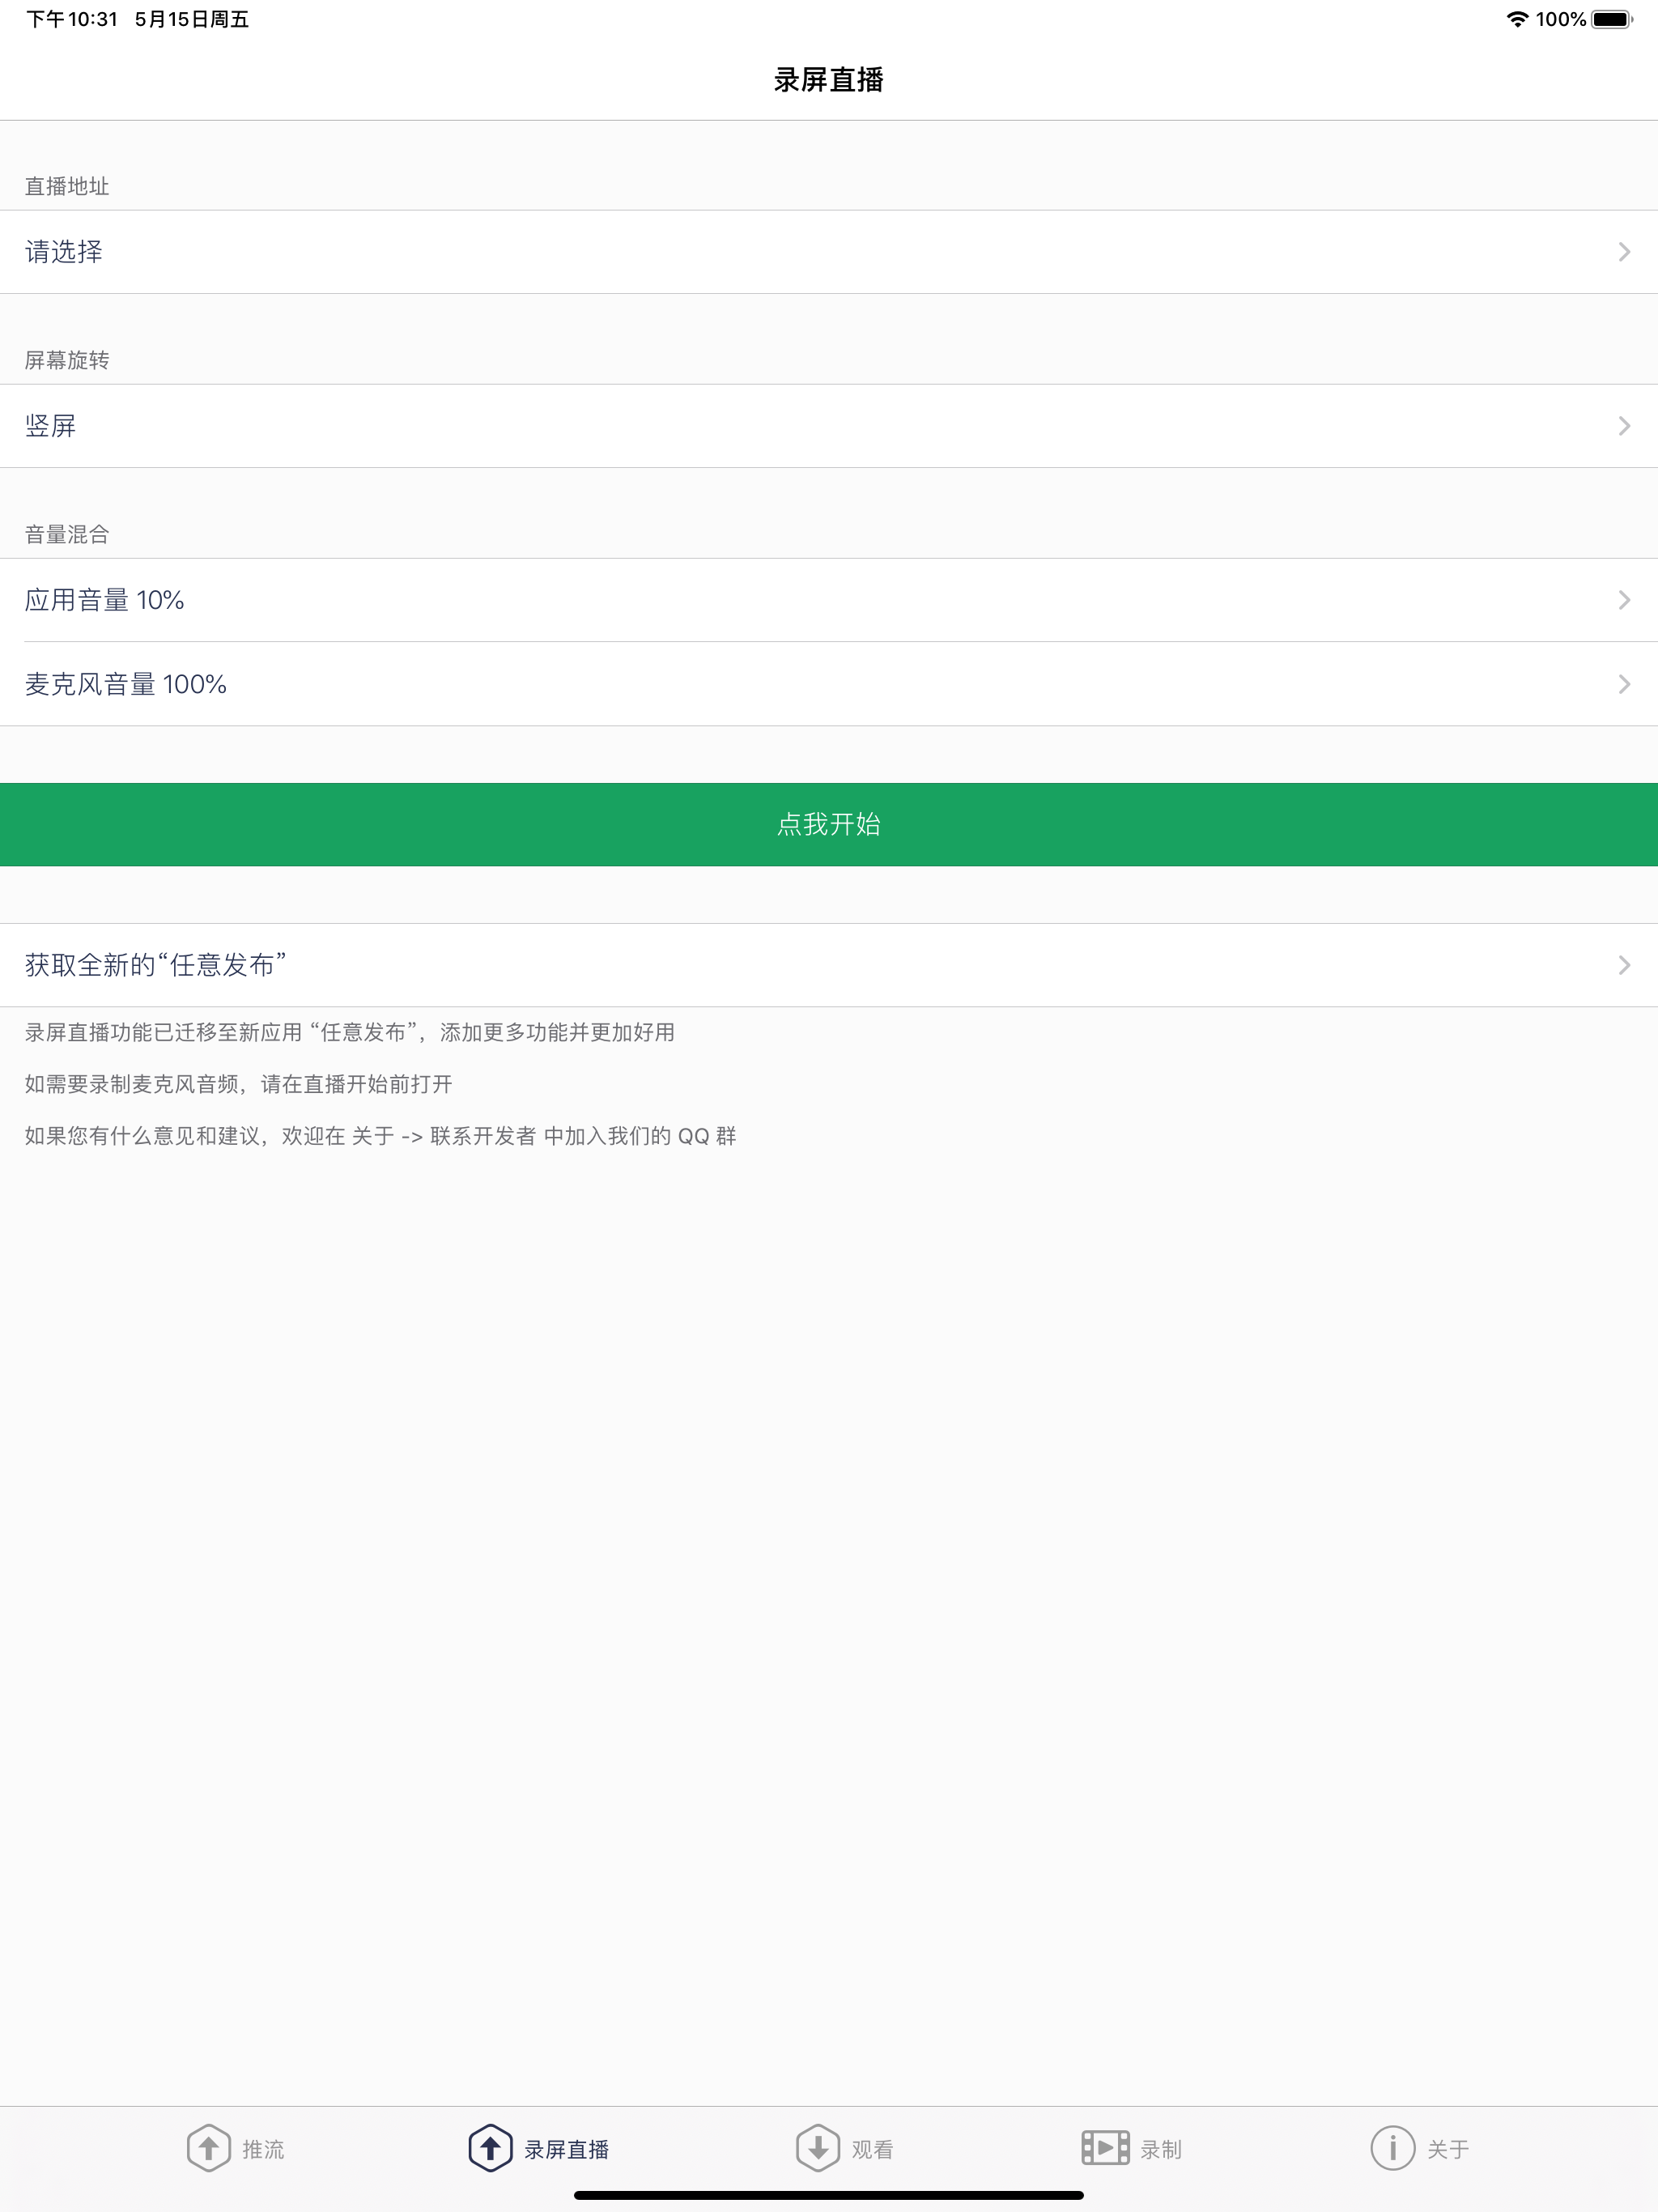This screenshot has height=2212, width=1658.
Task: Tap the note about joining QQ 群
Action: (x=381, y=1136)
